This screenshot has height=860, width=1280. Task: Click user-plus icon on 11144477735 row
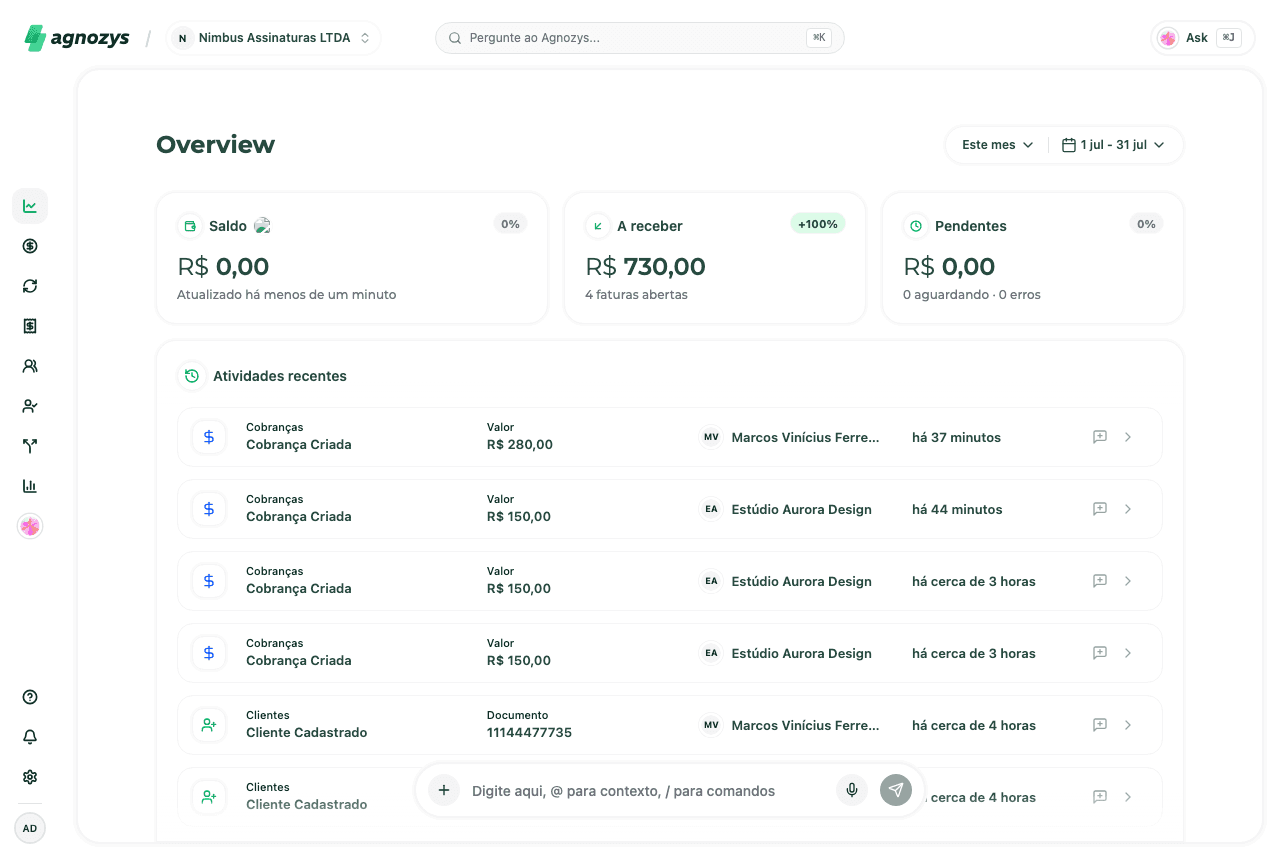(209, 725)
